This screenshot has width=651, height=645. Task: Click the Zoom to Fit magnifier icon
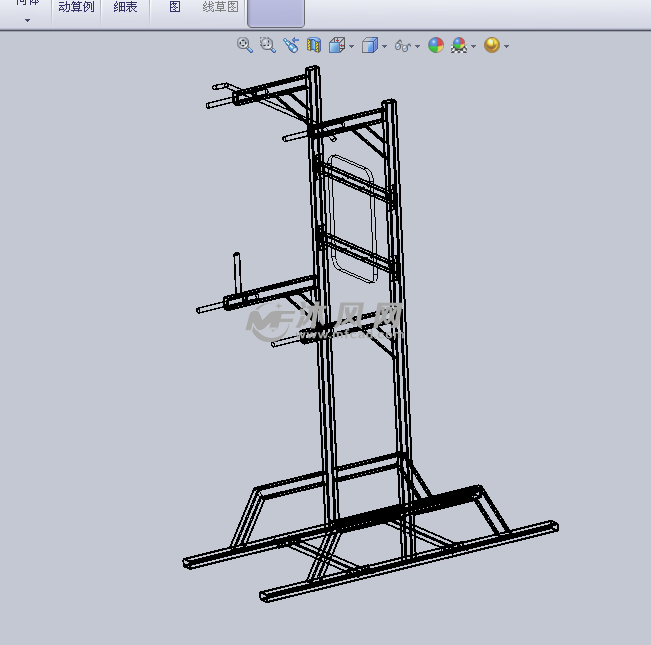coord(245,45)
